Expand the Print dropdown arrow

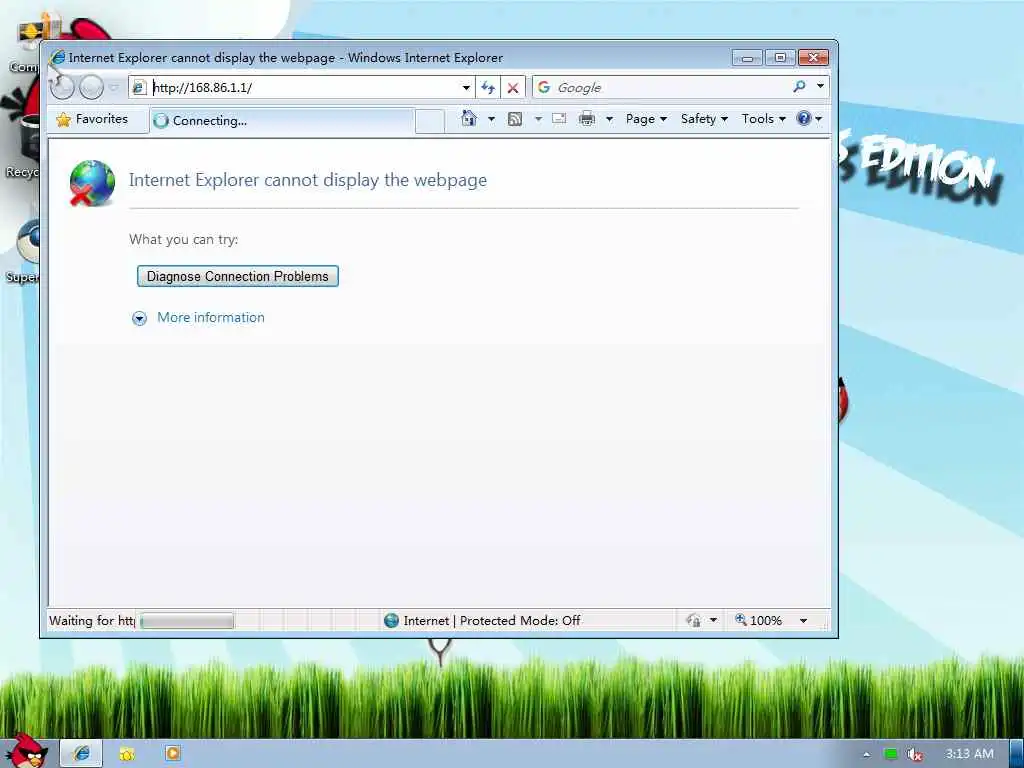click(609, 119)
